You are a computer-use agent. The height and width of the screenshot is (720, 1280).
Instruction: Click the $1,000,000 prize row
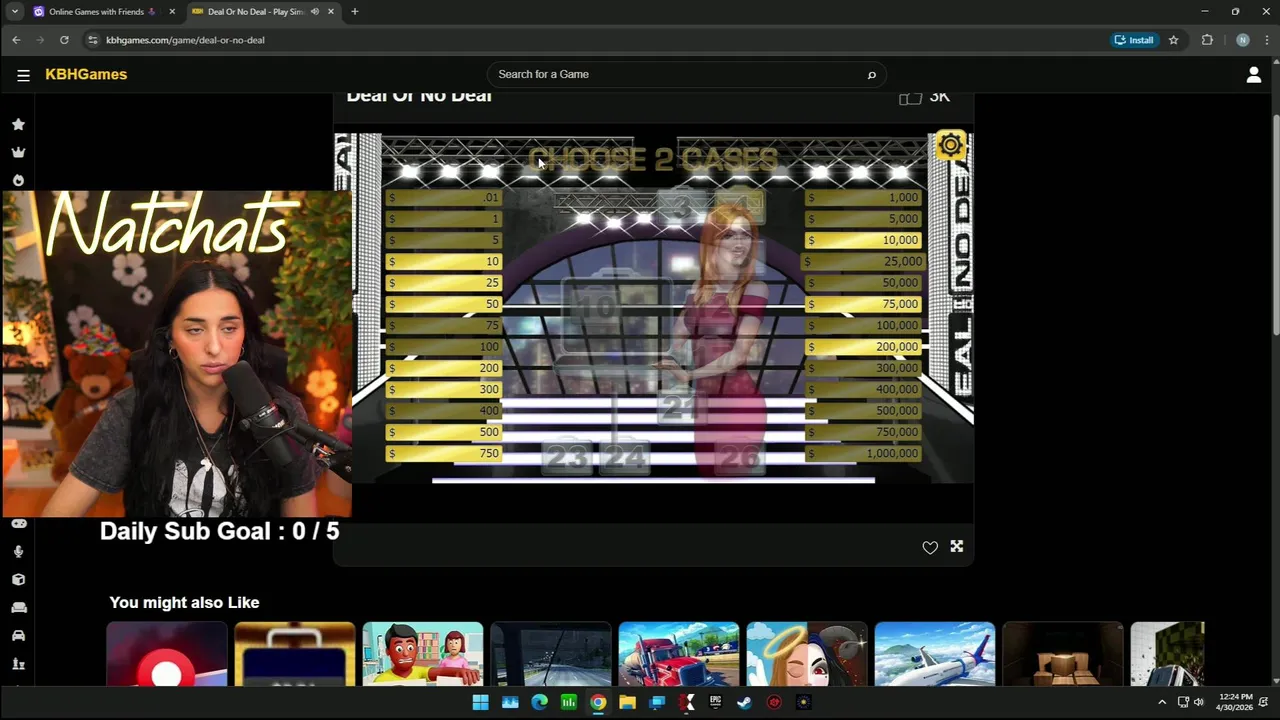(x=863, y=454)
